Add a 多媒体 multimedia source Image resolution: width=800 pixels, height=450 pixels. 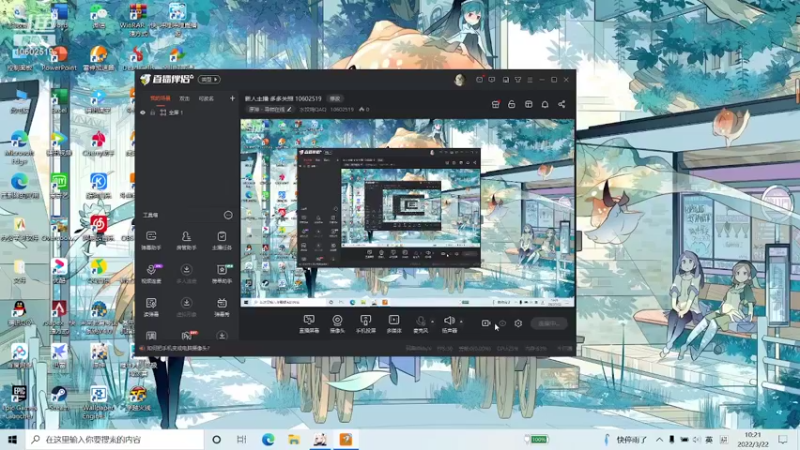[394, 324]
